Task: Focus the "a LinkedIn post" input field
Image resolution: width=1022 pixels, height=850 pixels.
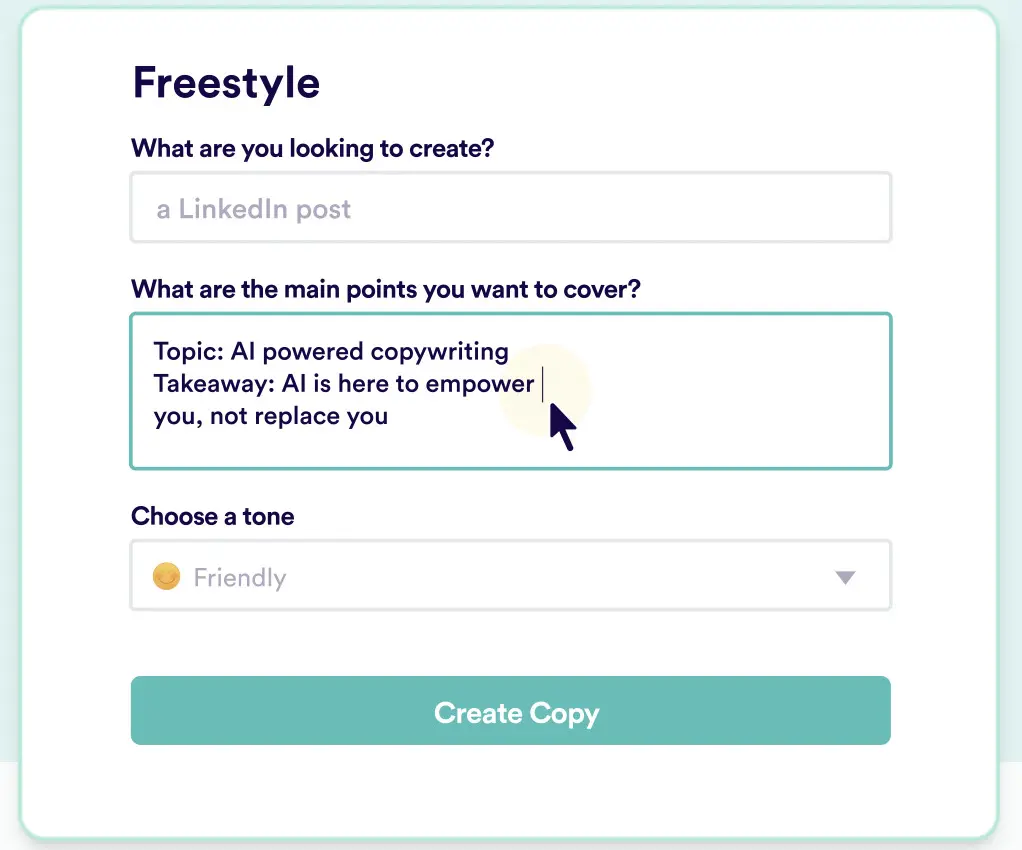Action: (x=510, y=208)
